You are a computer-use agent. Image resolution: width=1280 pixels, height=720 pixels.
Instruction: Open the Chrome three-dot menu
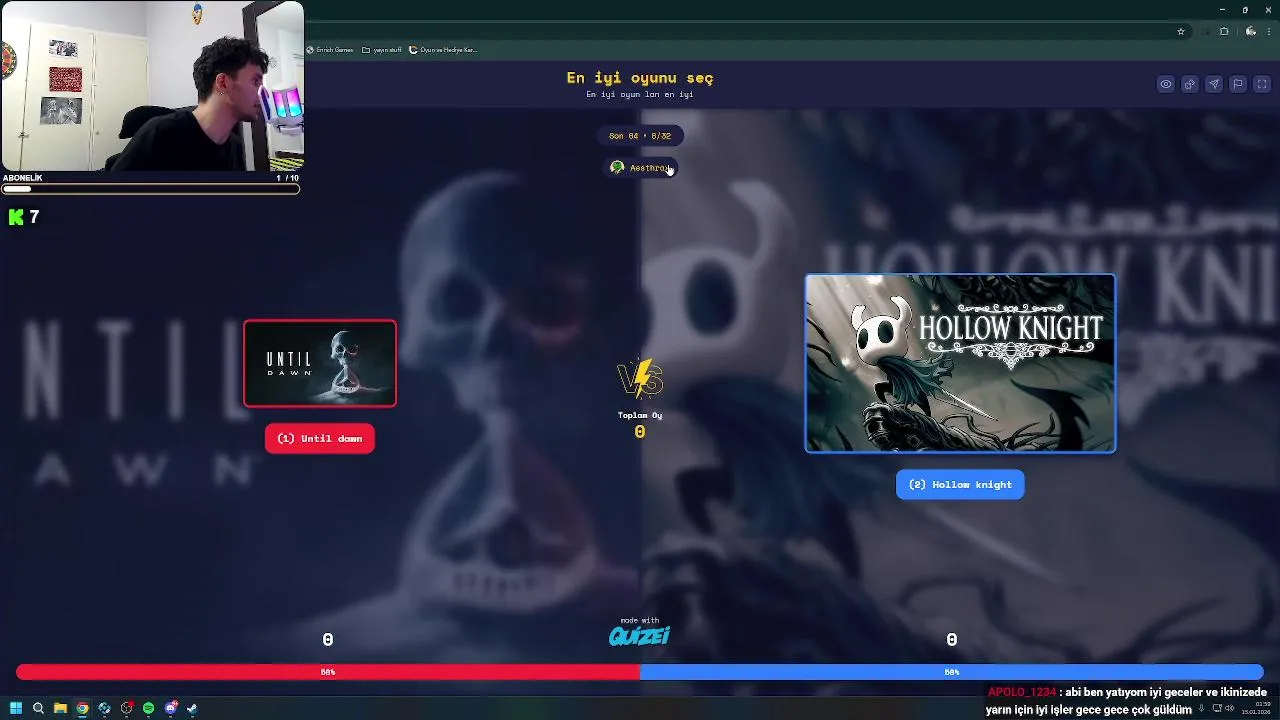[1269, 31]
